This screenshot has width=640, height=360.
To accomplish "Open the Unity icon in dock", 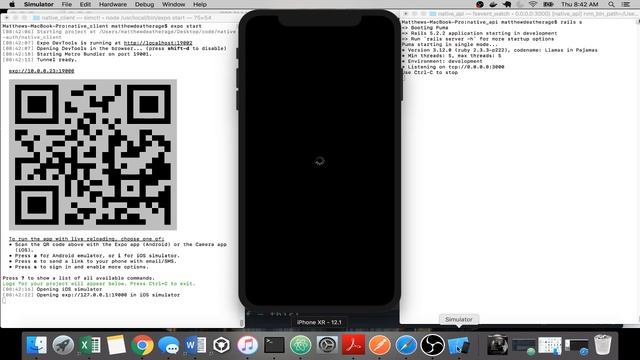I will 221,345.
